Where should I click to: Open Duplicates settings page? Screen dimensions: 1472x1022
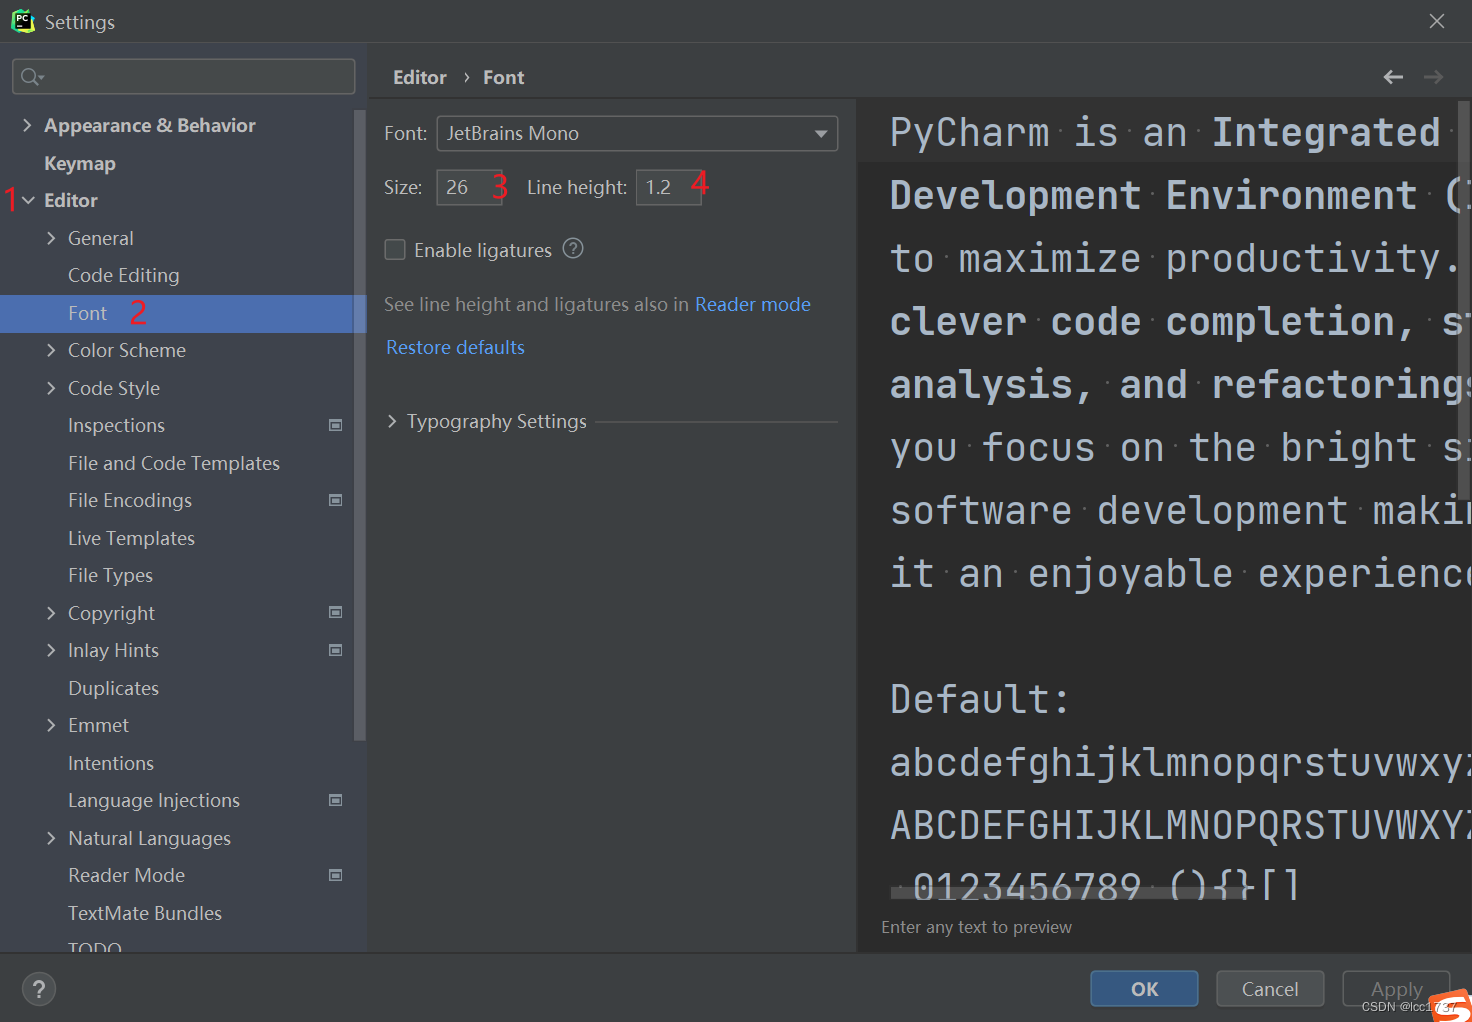click(113, 688)
